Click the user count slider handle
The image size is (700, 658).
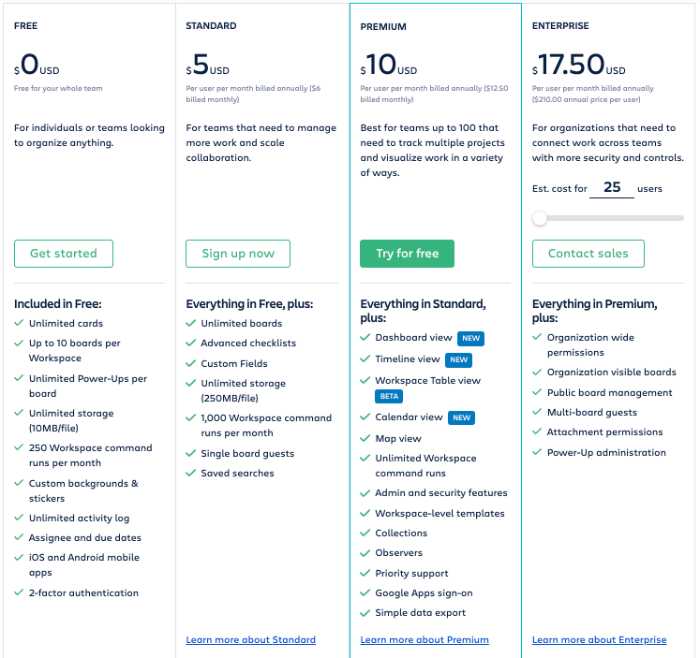point(540,218)
